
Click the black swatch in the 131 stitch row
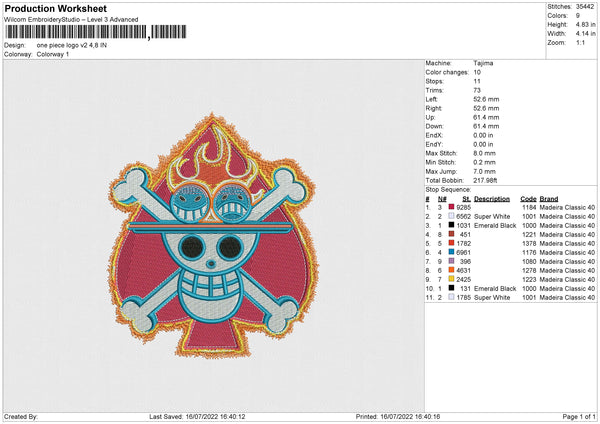point(451,288)
